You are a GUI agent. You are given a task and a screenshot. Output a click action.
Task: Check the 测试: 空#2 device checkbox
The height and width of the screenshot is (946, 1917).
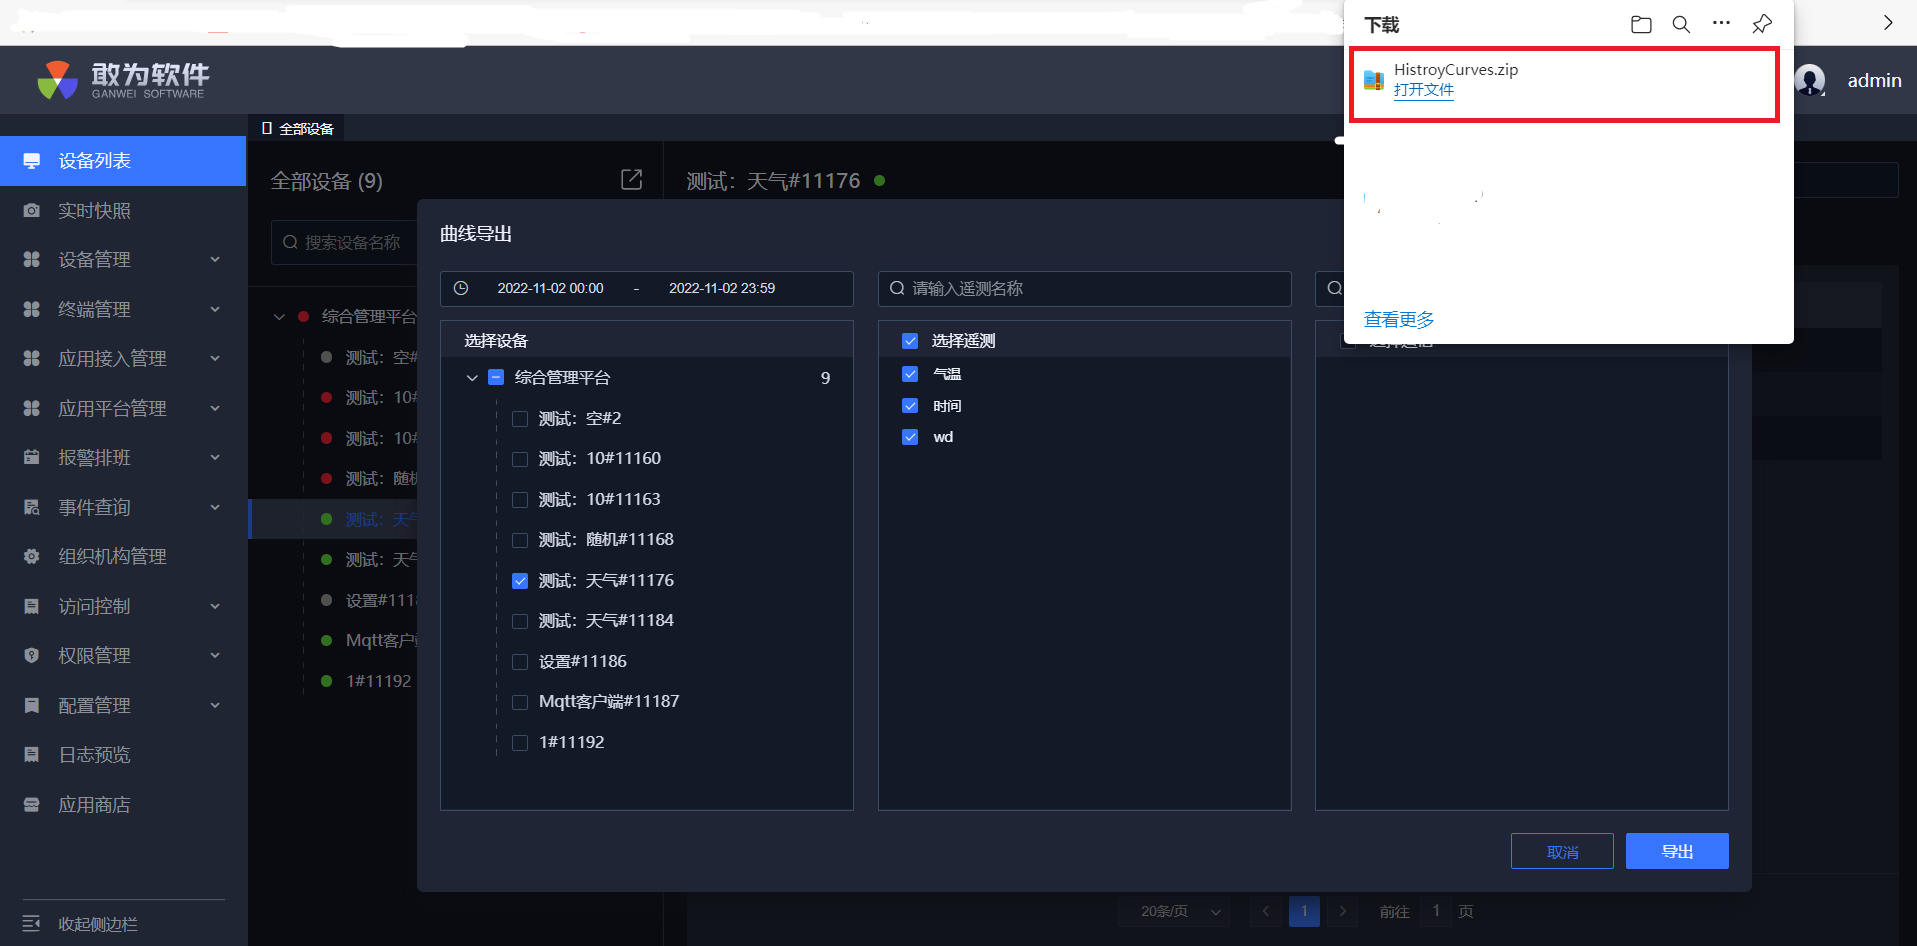coord(520,419)
